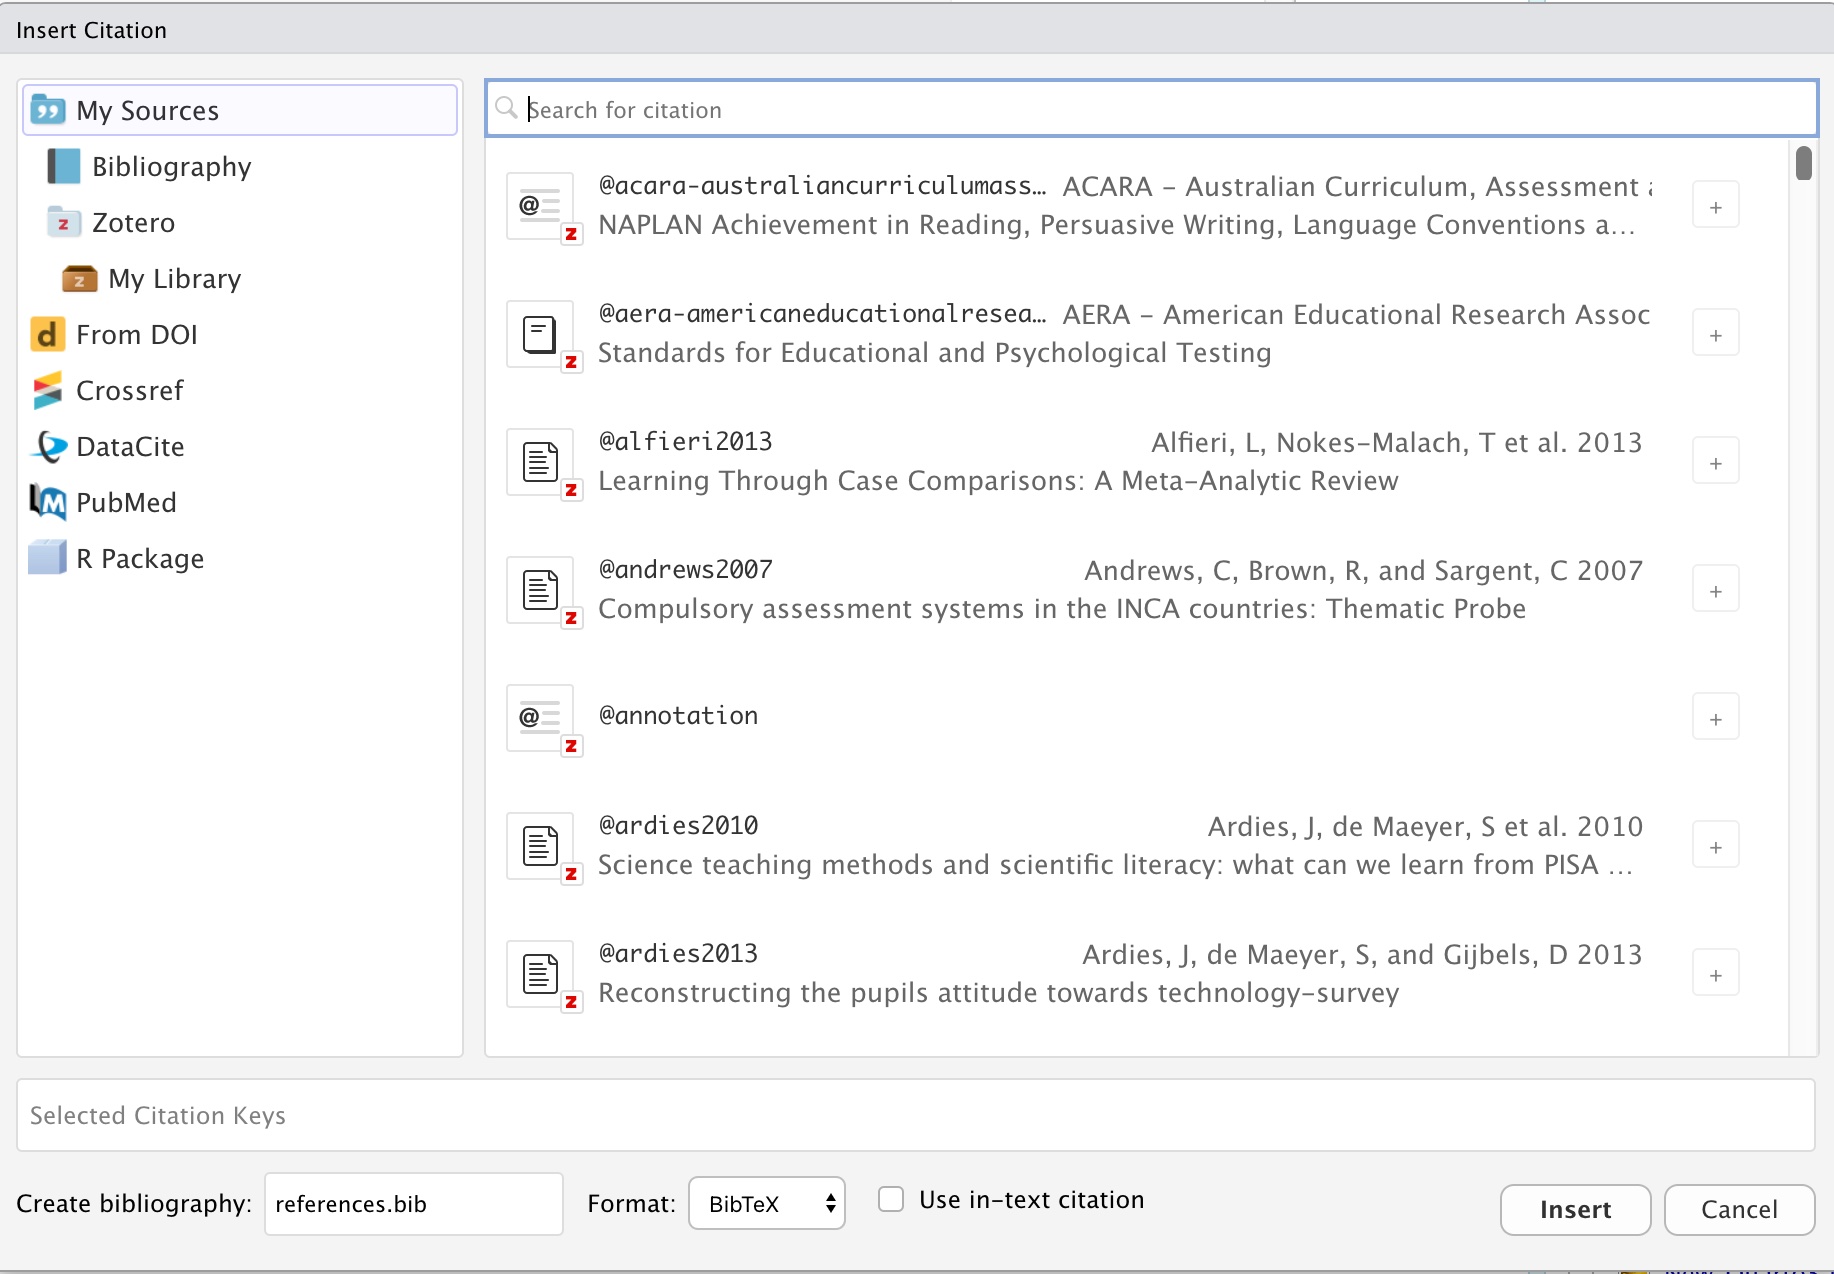Viewport: 1834px width, 1274px height.
Task: Switch to the PubMed source
Action: [126, 502]
